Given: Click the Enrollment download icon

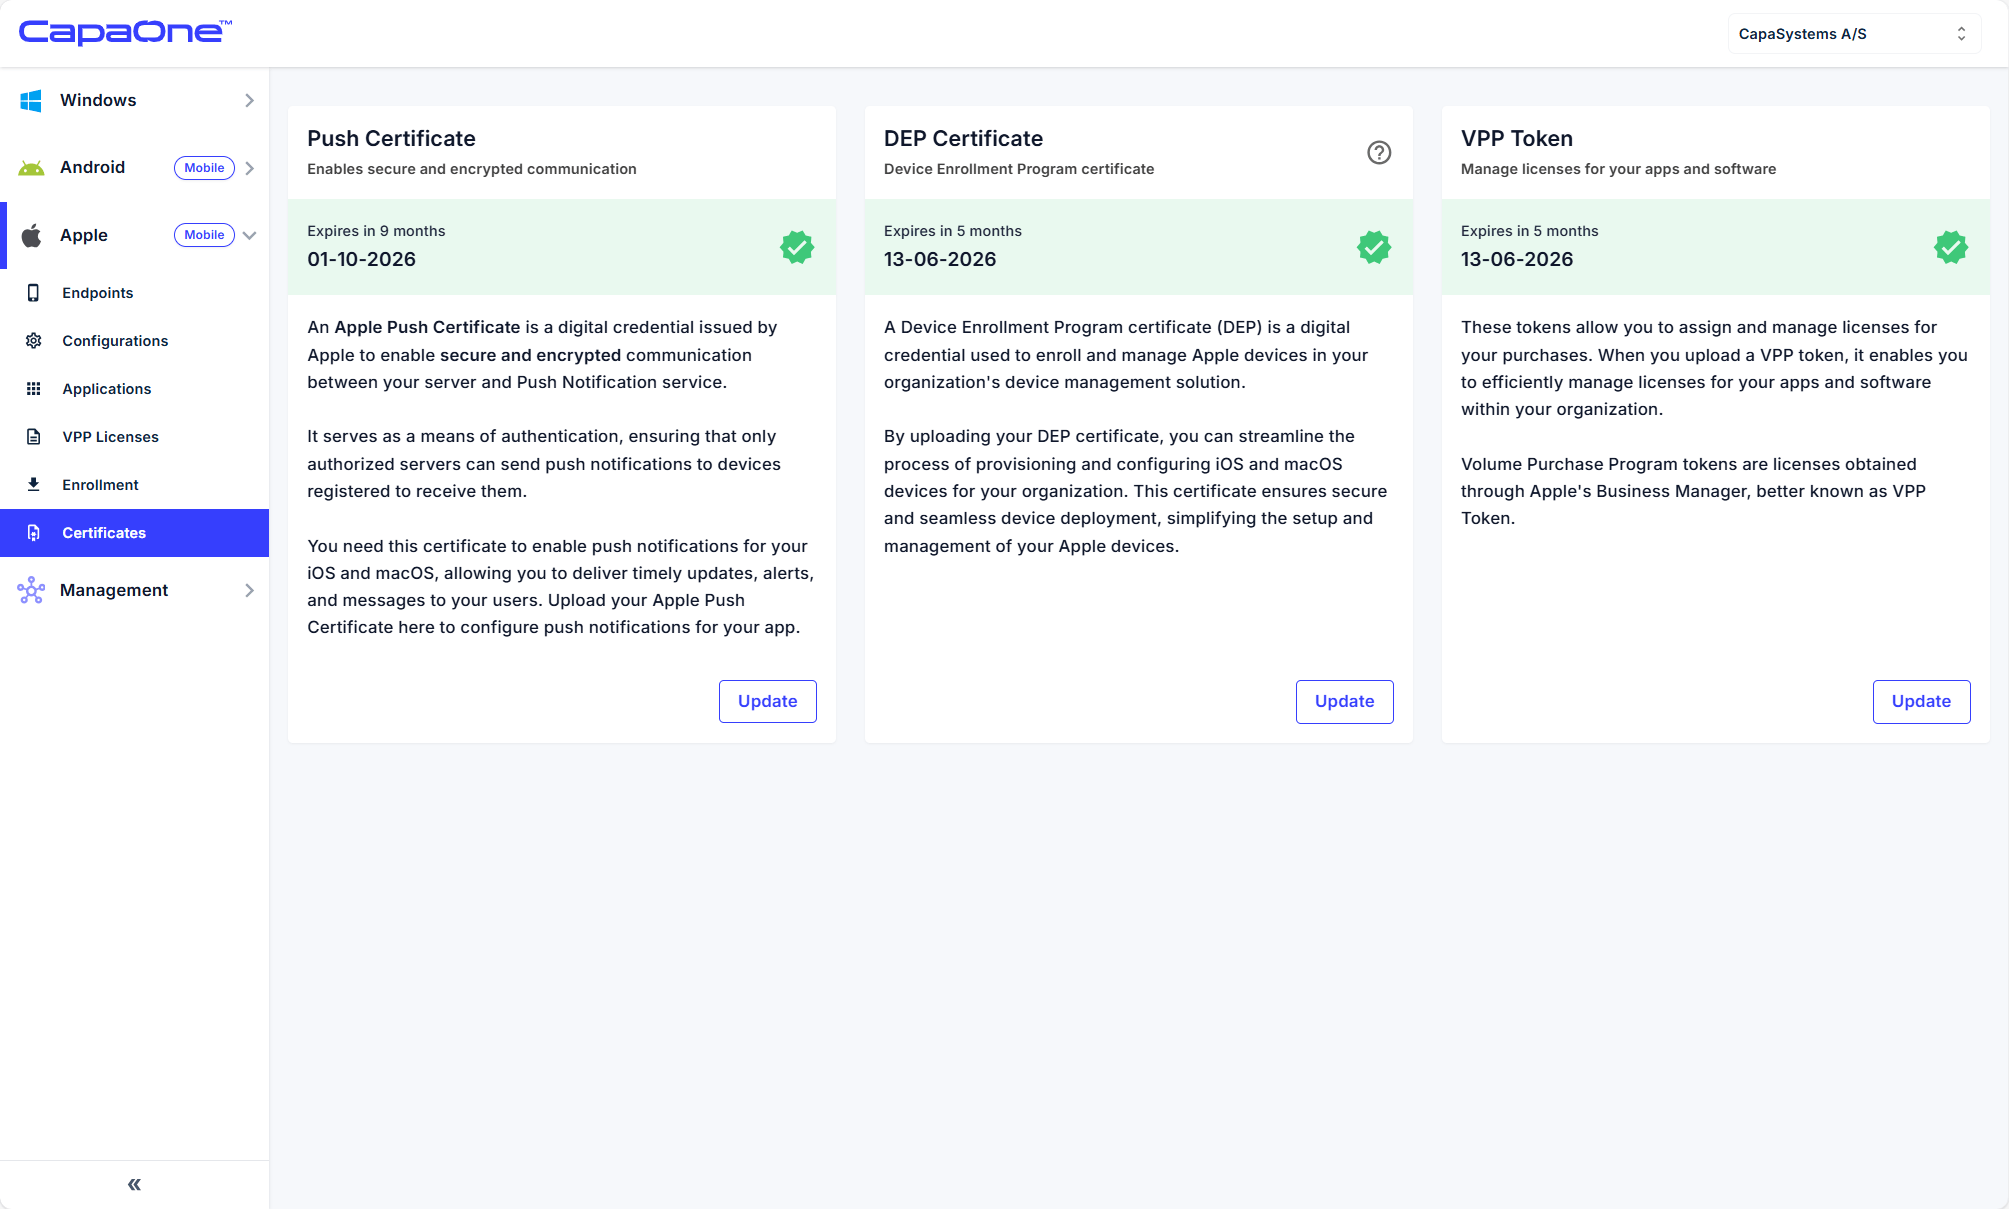Looking at the screenshot, I should [33, 485].
